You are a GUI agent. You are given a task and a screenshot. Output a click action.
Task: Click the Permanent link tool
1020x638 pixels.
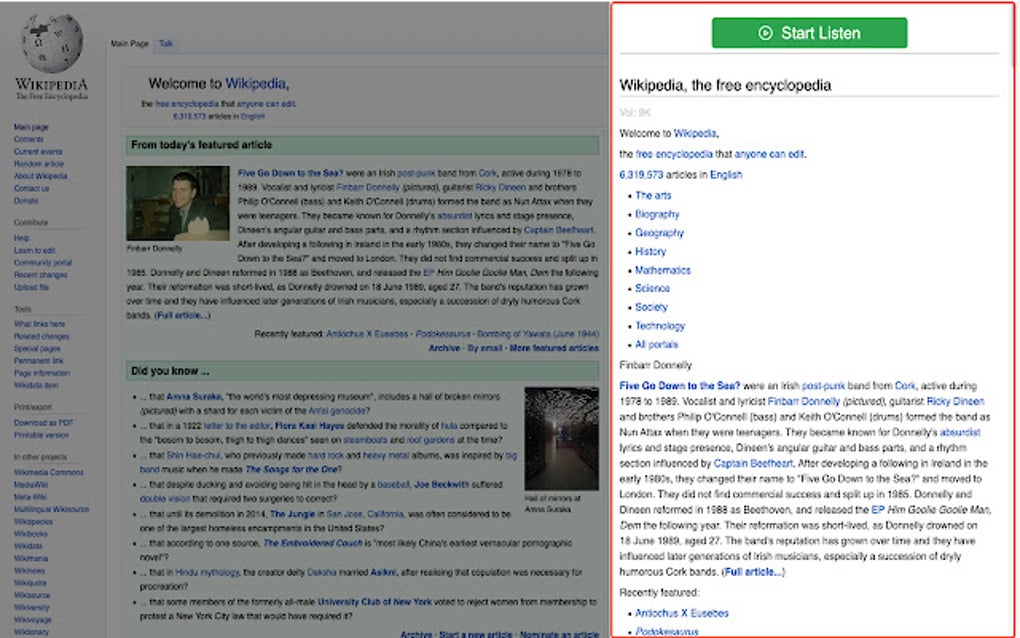[38, 361]
